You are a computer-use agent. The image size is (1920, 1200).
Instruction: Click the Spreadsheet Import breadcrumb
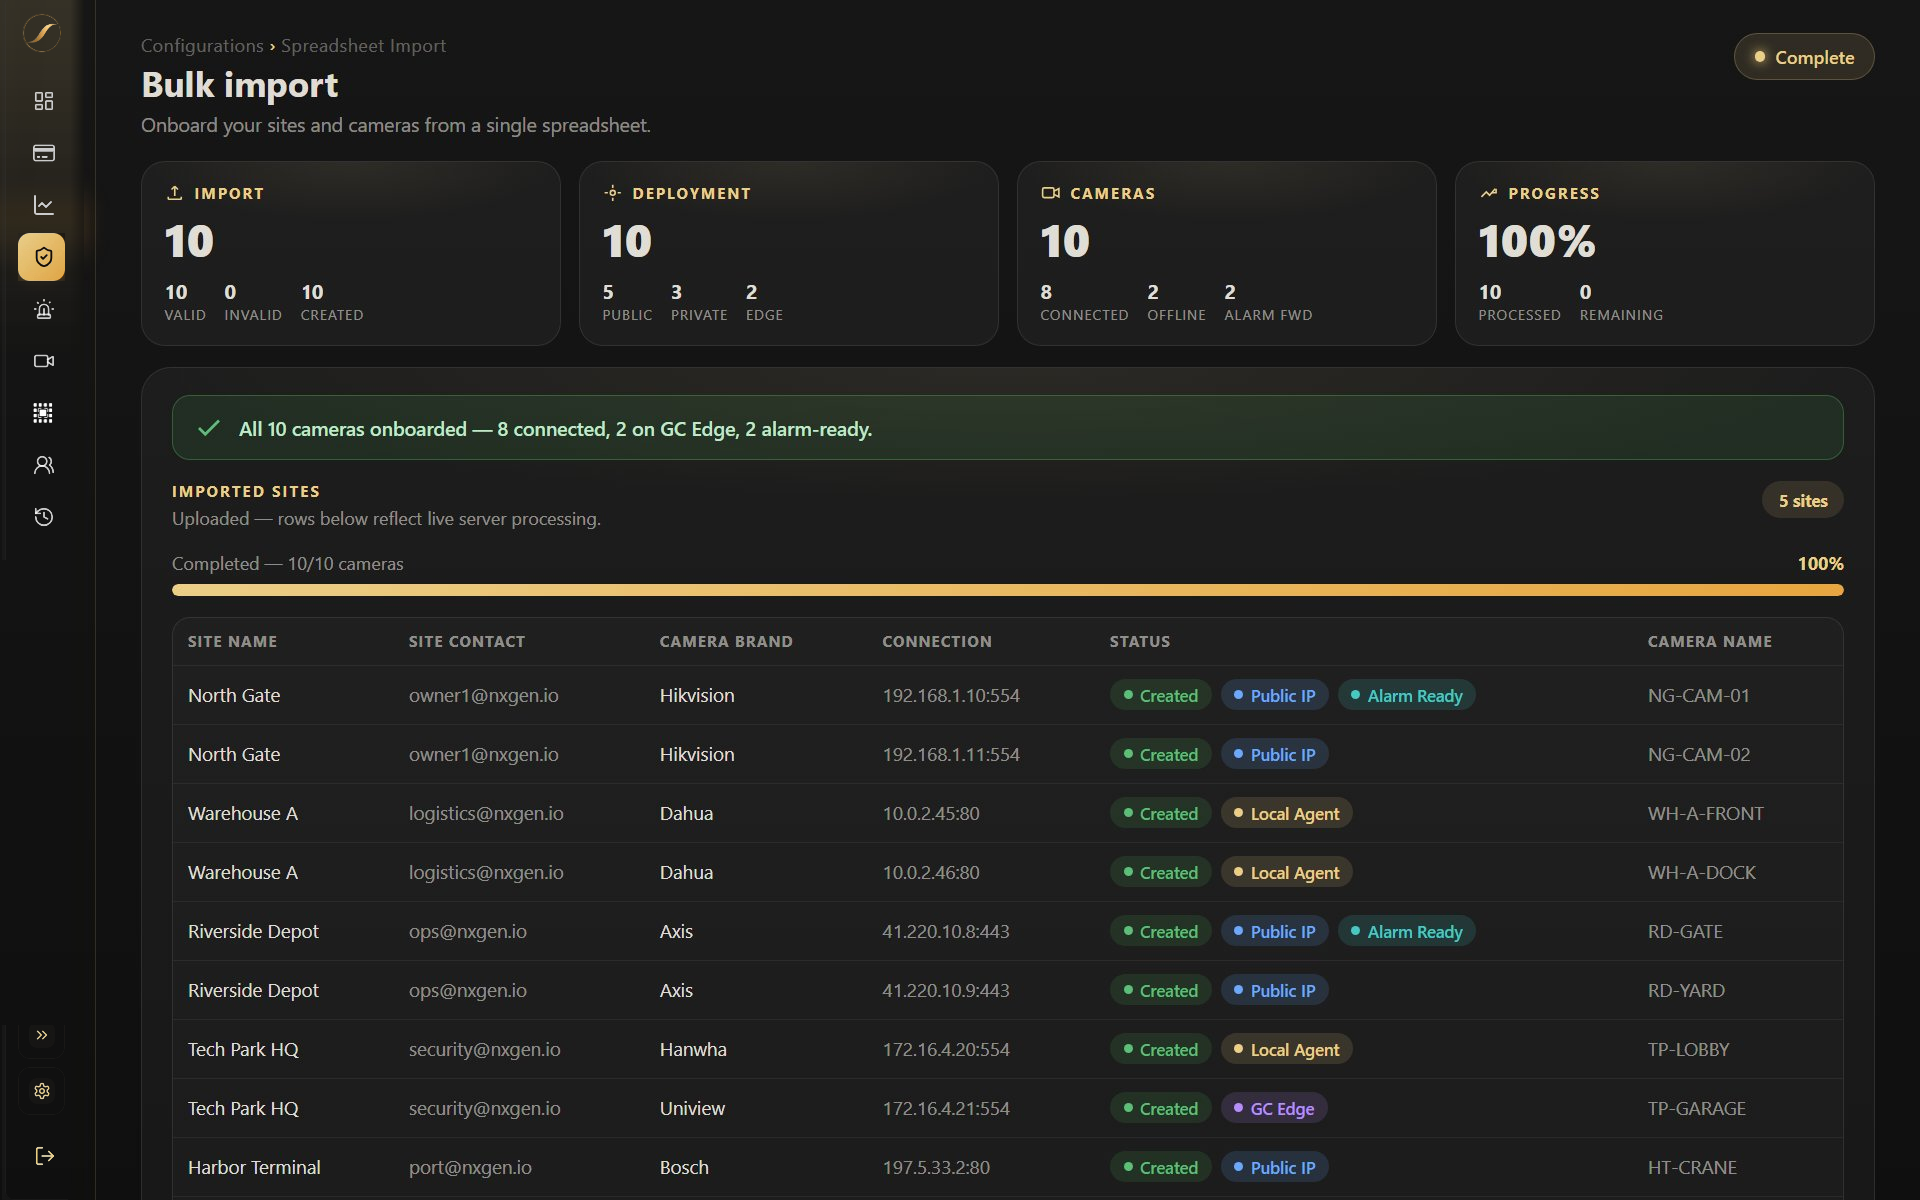coord(363,46)
